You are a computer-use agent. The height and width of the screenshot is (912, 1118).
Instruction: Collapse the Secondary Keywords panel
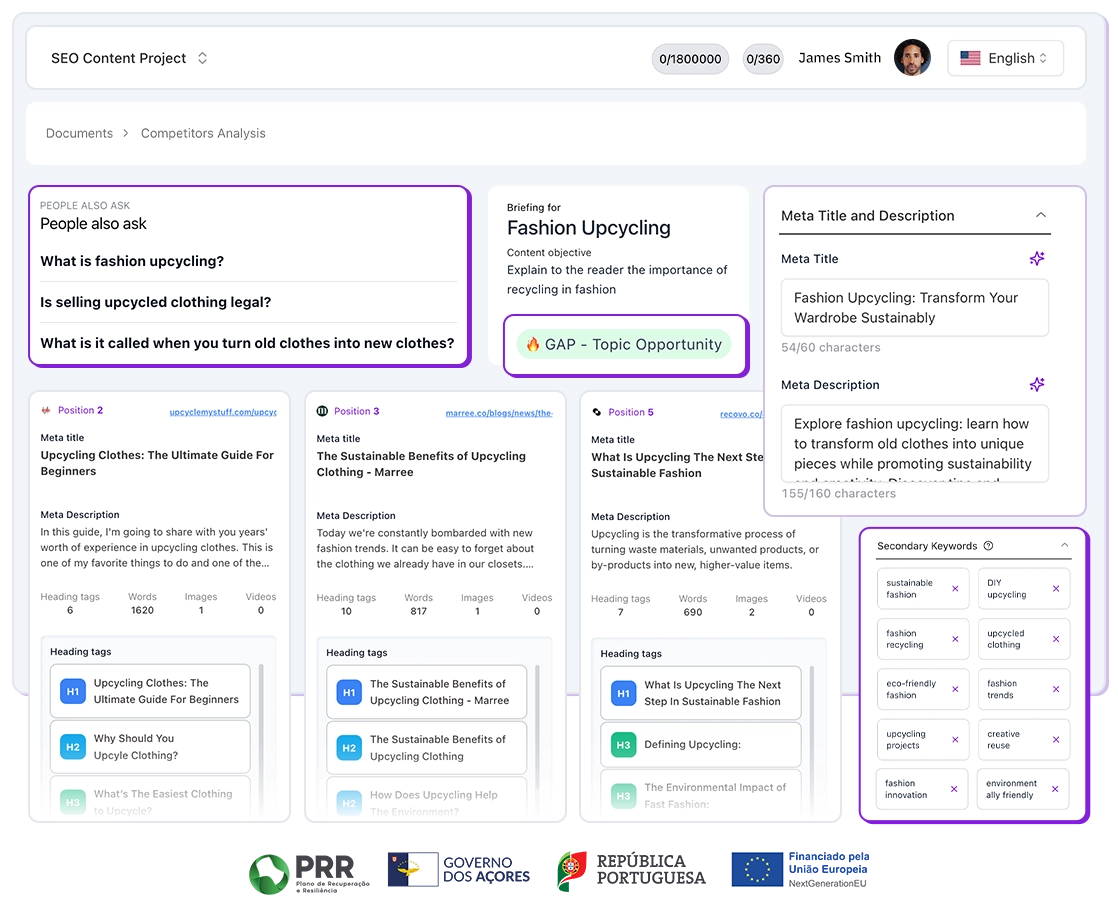point(1065,545)
